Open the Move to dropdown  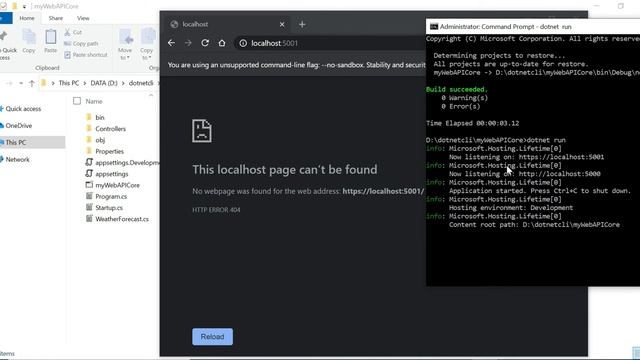tap(125, 44)
